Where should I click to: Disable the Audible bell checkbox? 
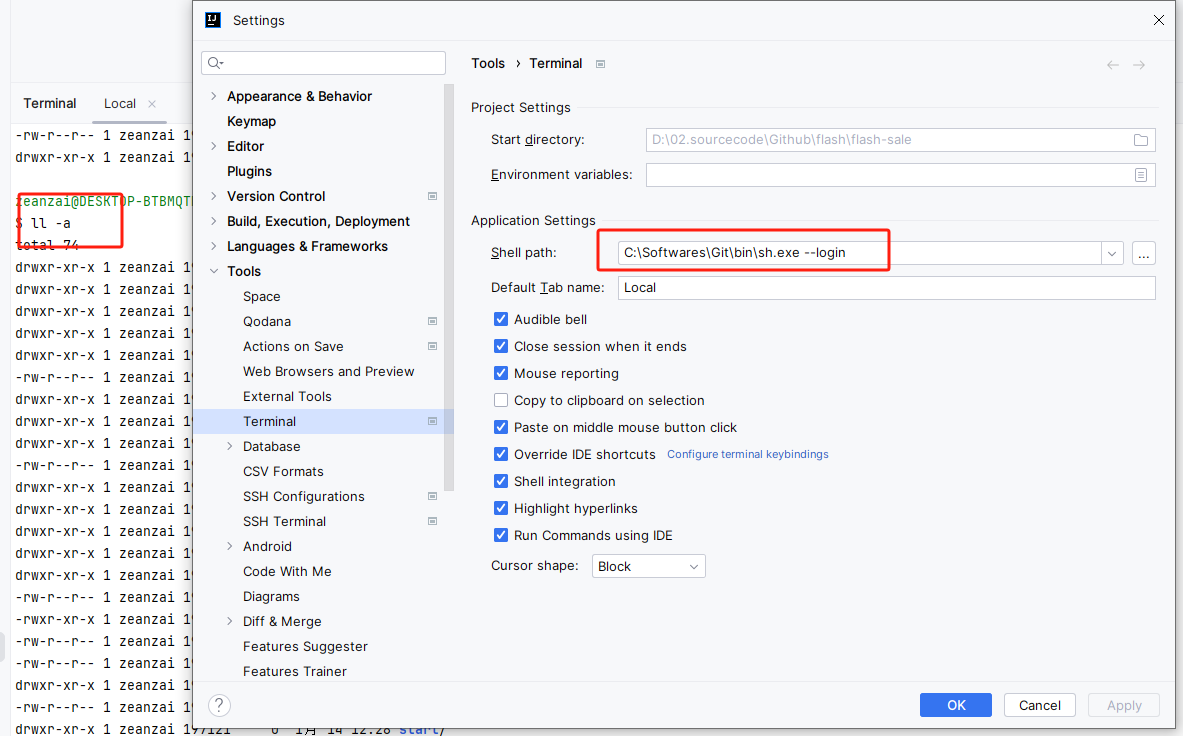pos(501,320)
